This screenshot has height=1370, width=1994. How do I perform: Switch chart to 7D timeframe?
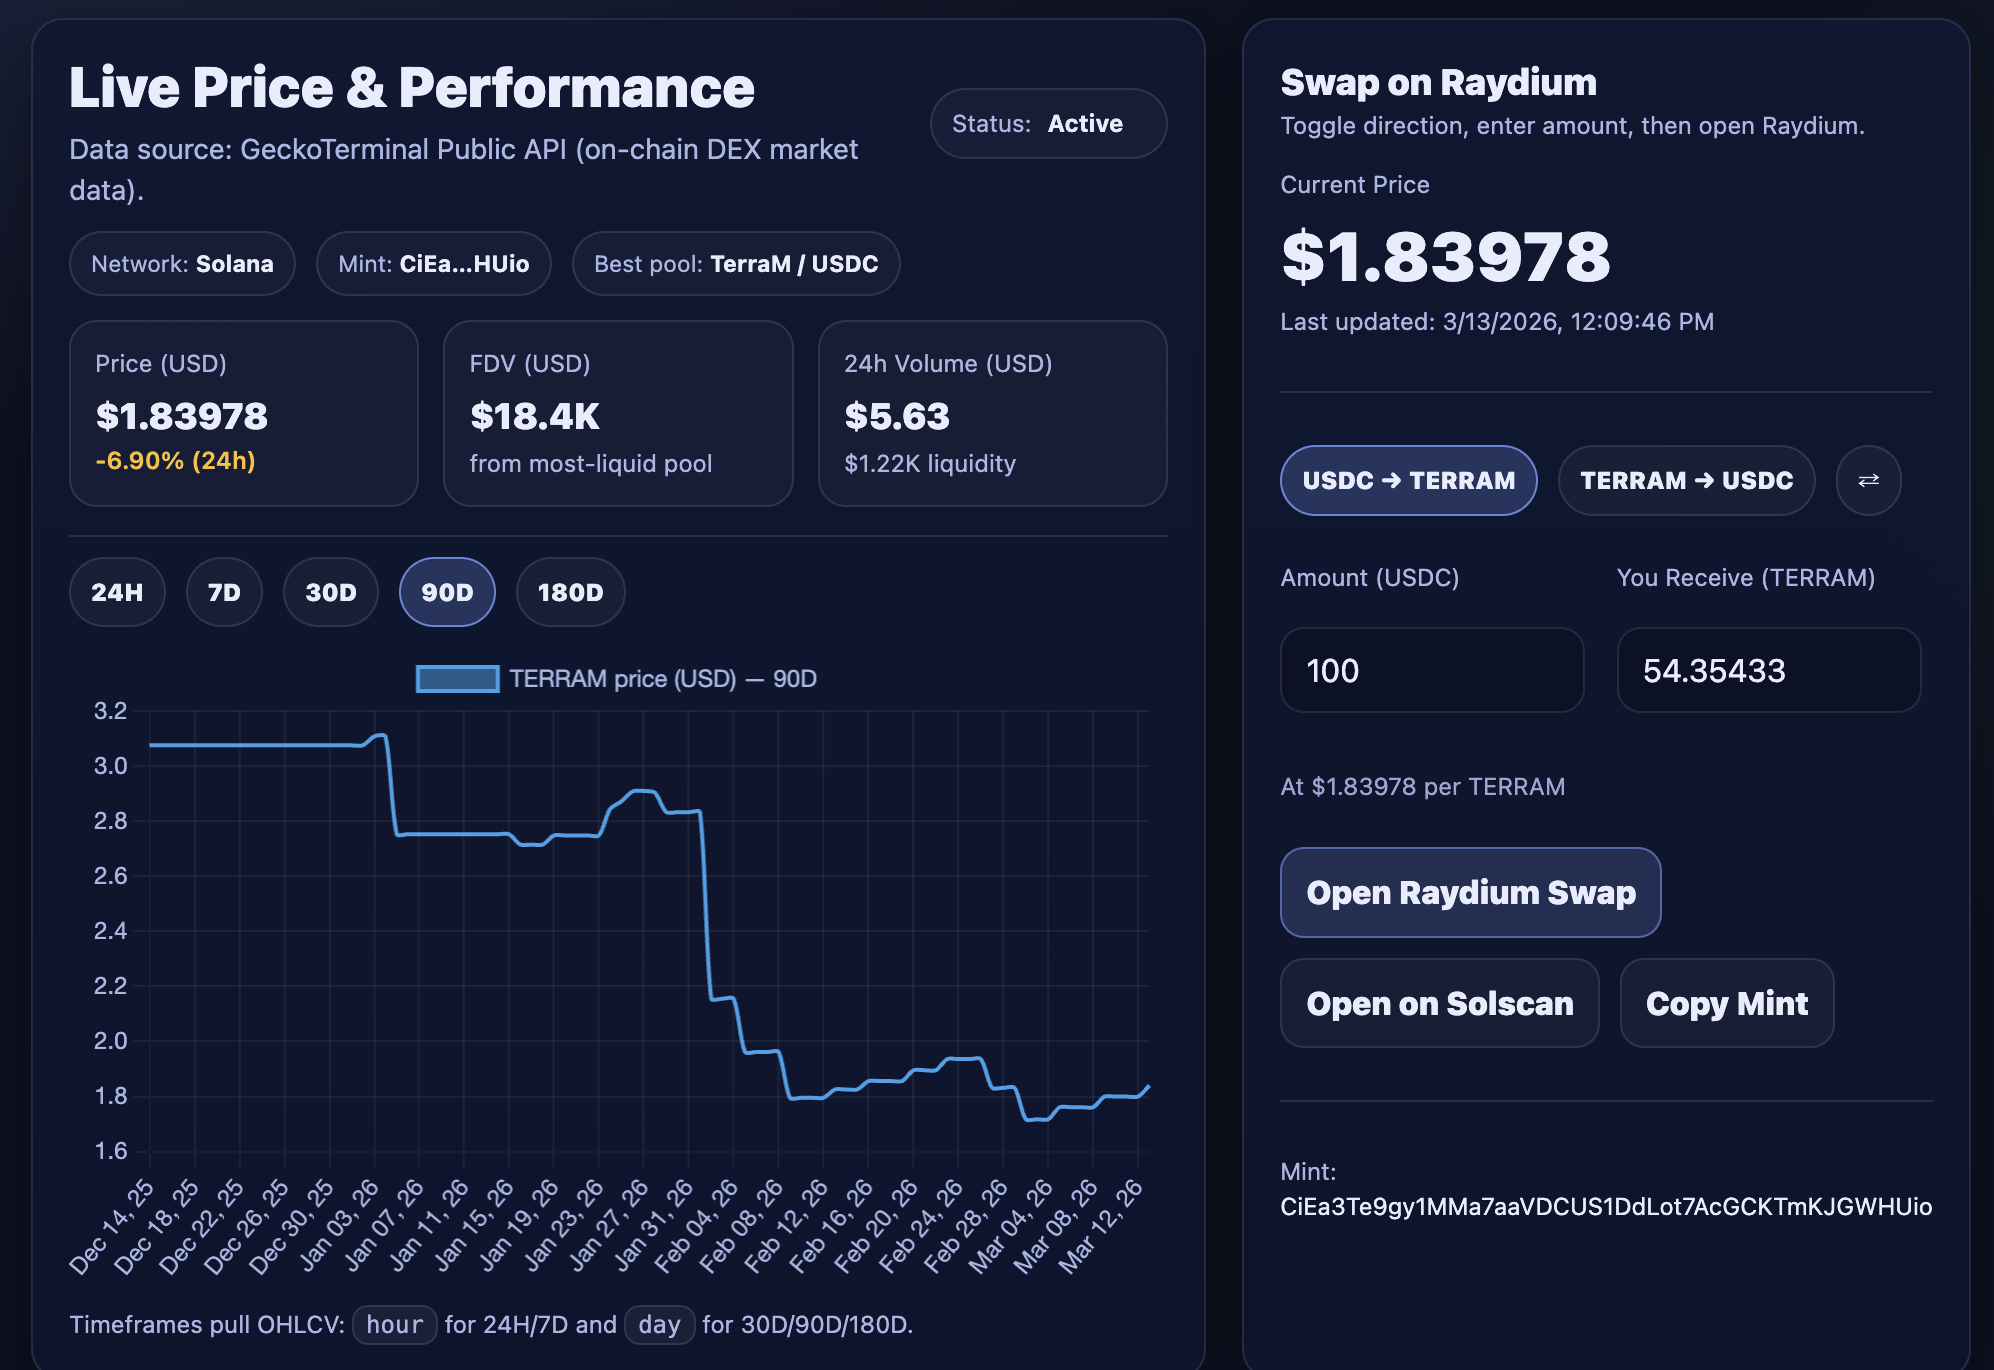pos(224,592)
